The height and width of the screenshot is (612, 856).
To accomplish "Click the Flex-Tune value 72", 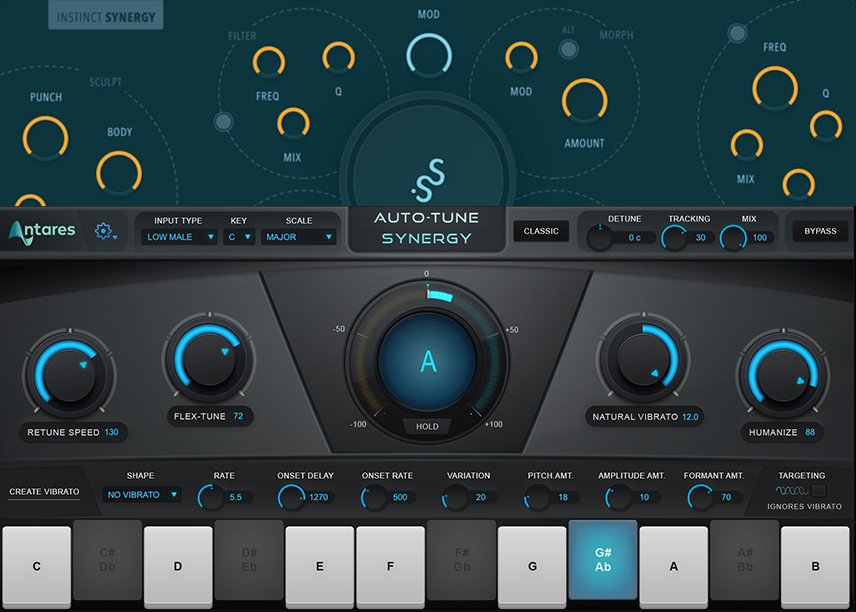I will (238, 416).
